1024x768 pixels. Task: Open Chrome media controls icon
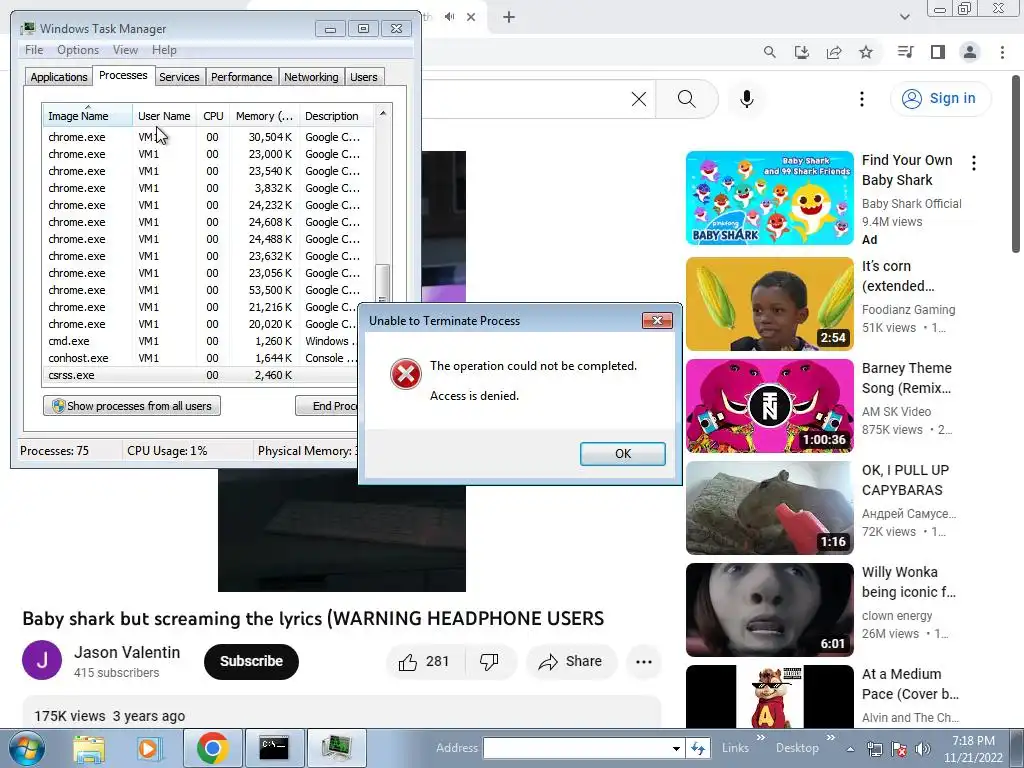coord(905,52)
